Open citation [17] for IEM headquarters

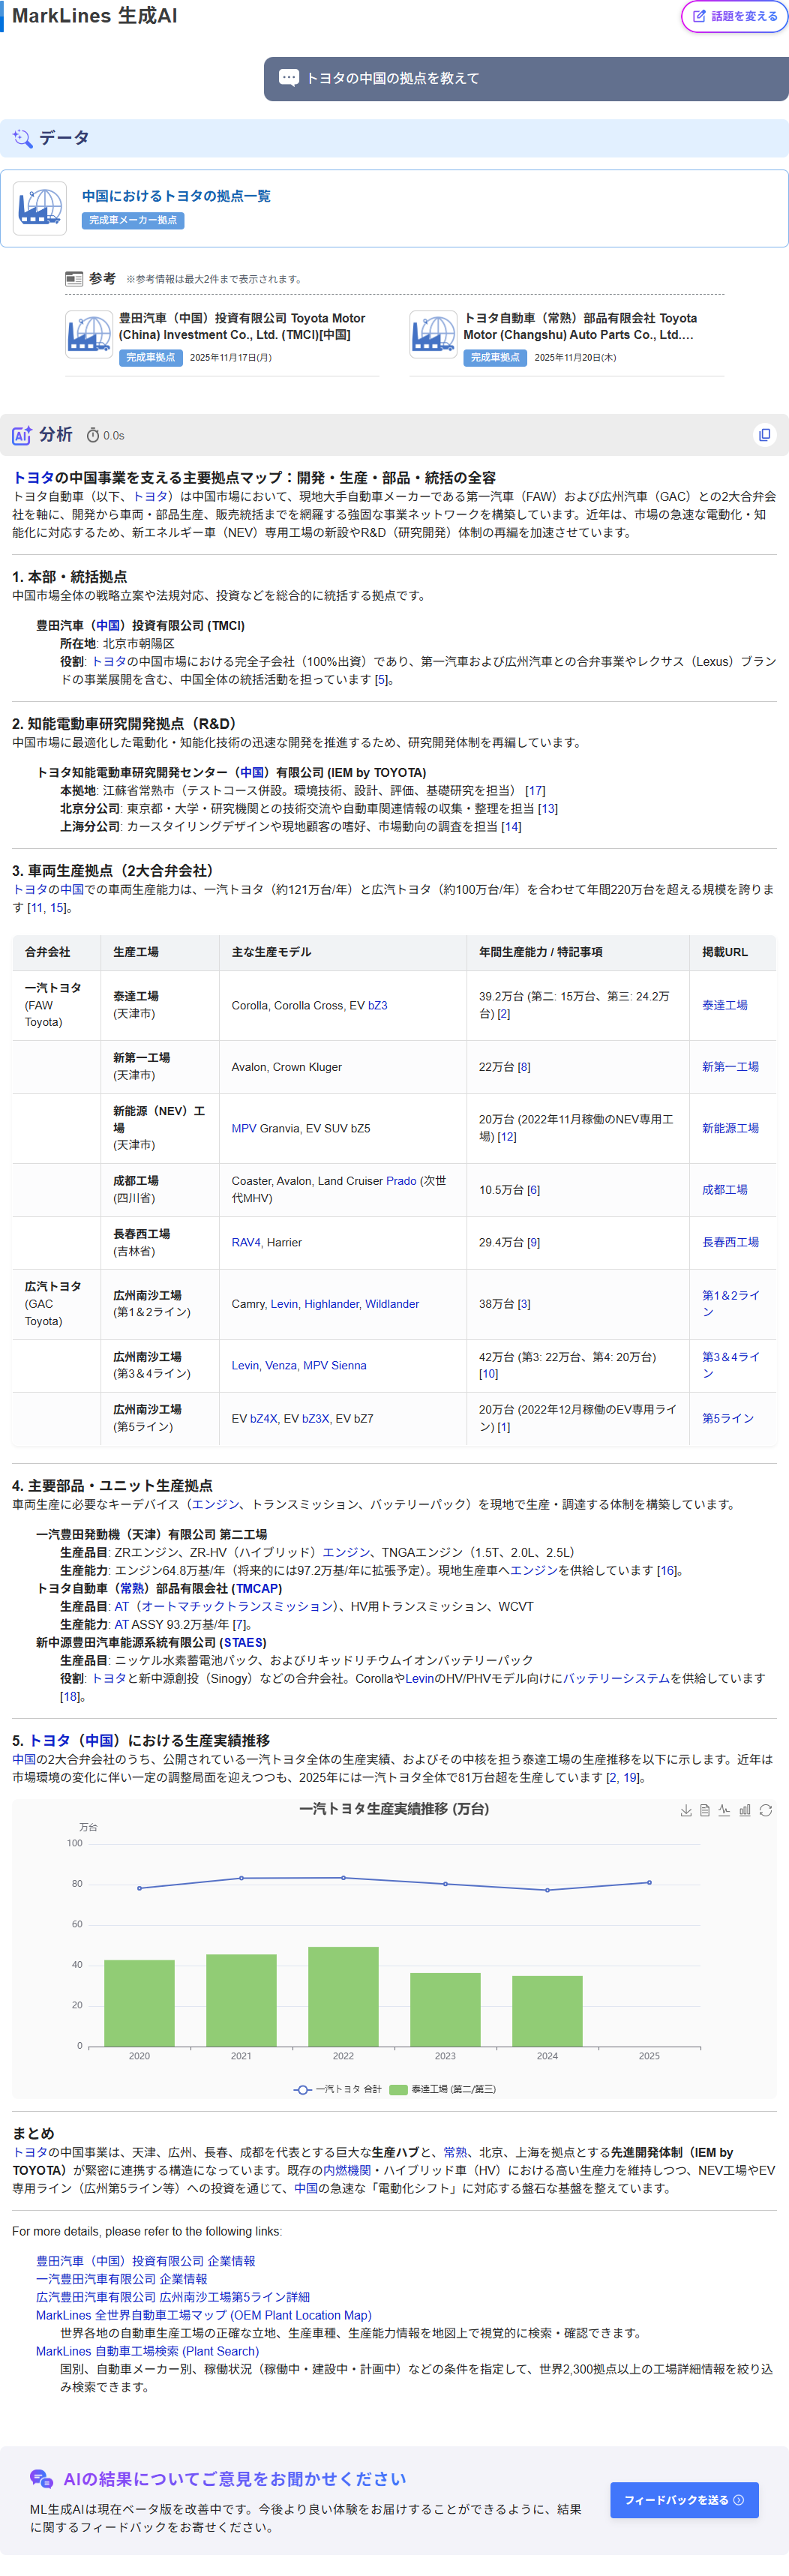tap(535, 790)
